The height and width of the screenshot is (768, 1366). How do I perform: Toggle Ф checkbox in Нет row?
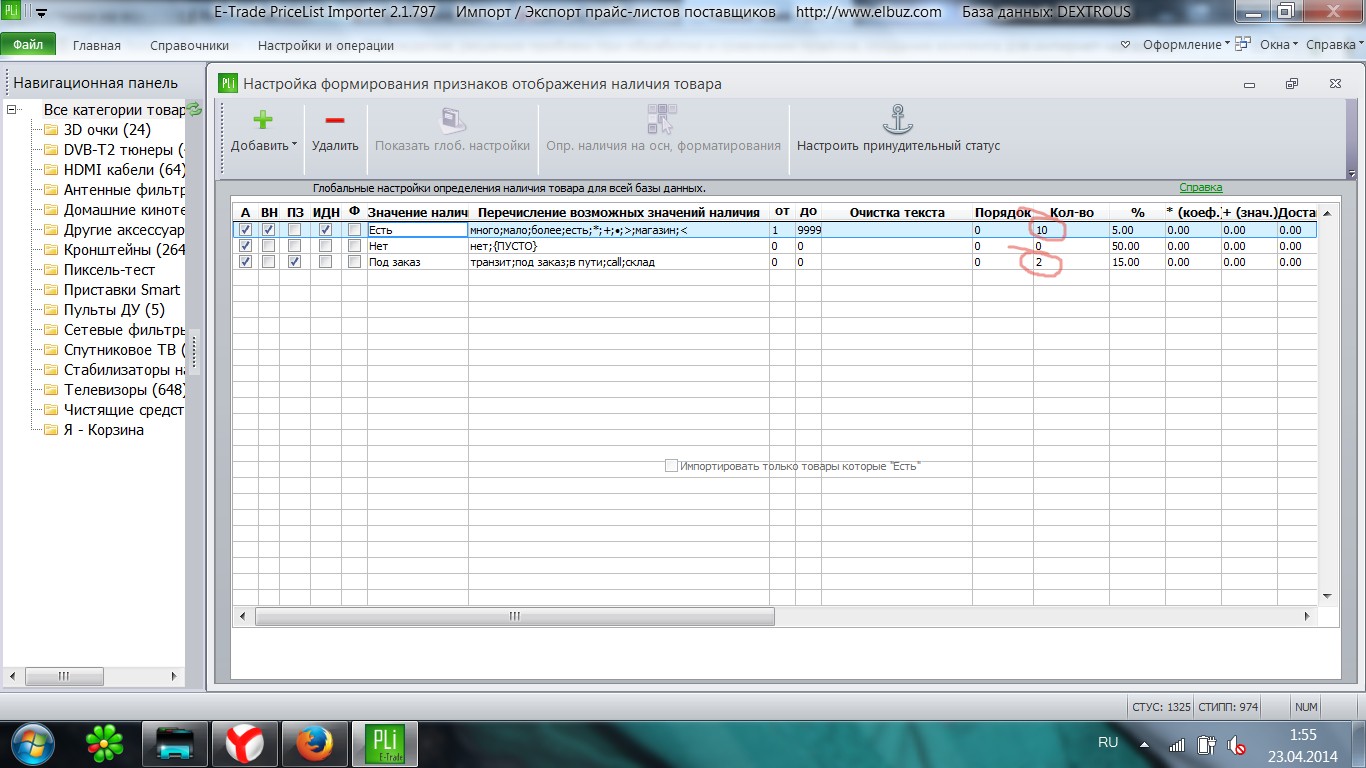[354, 246]
